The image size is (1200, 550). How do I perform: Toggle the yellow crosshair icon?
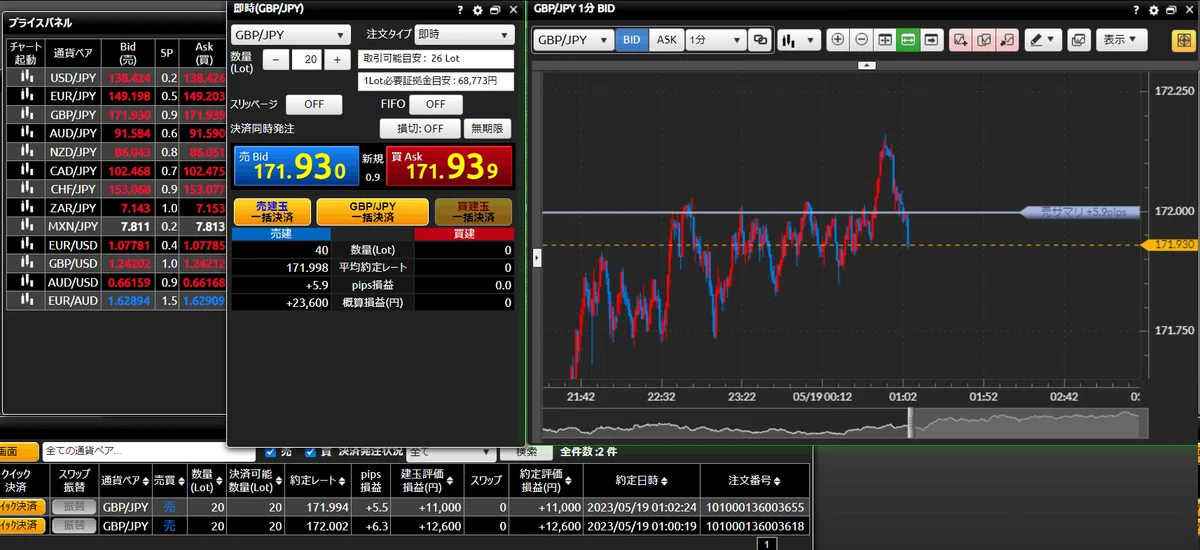pyautogui.click(x=1182, y=41)
